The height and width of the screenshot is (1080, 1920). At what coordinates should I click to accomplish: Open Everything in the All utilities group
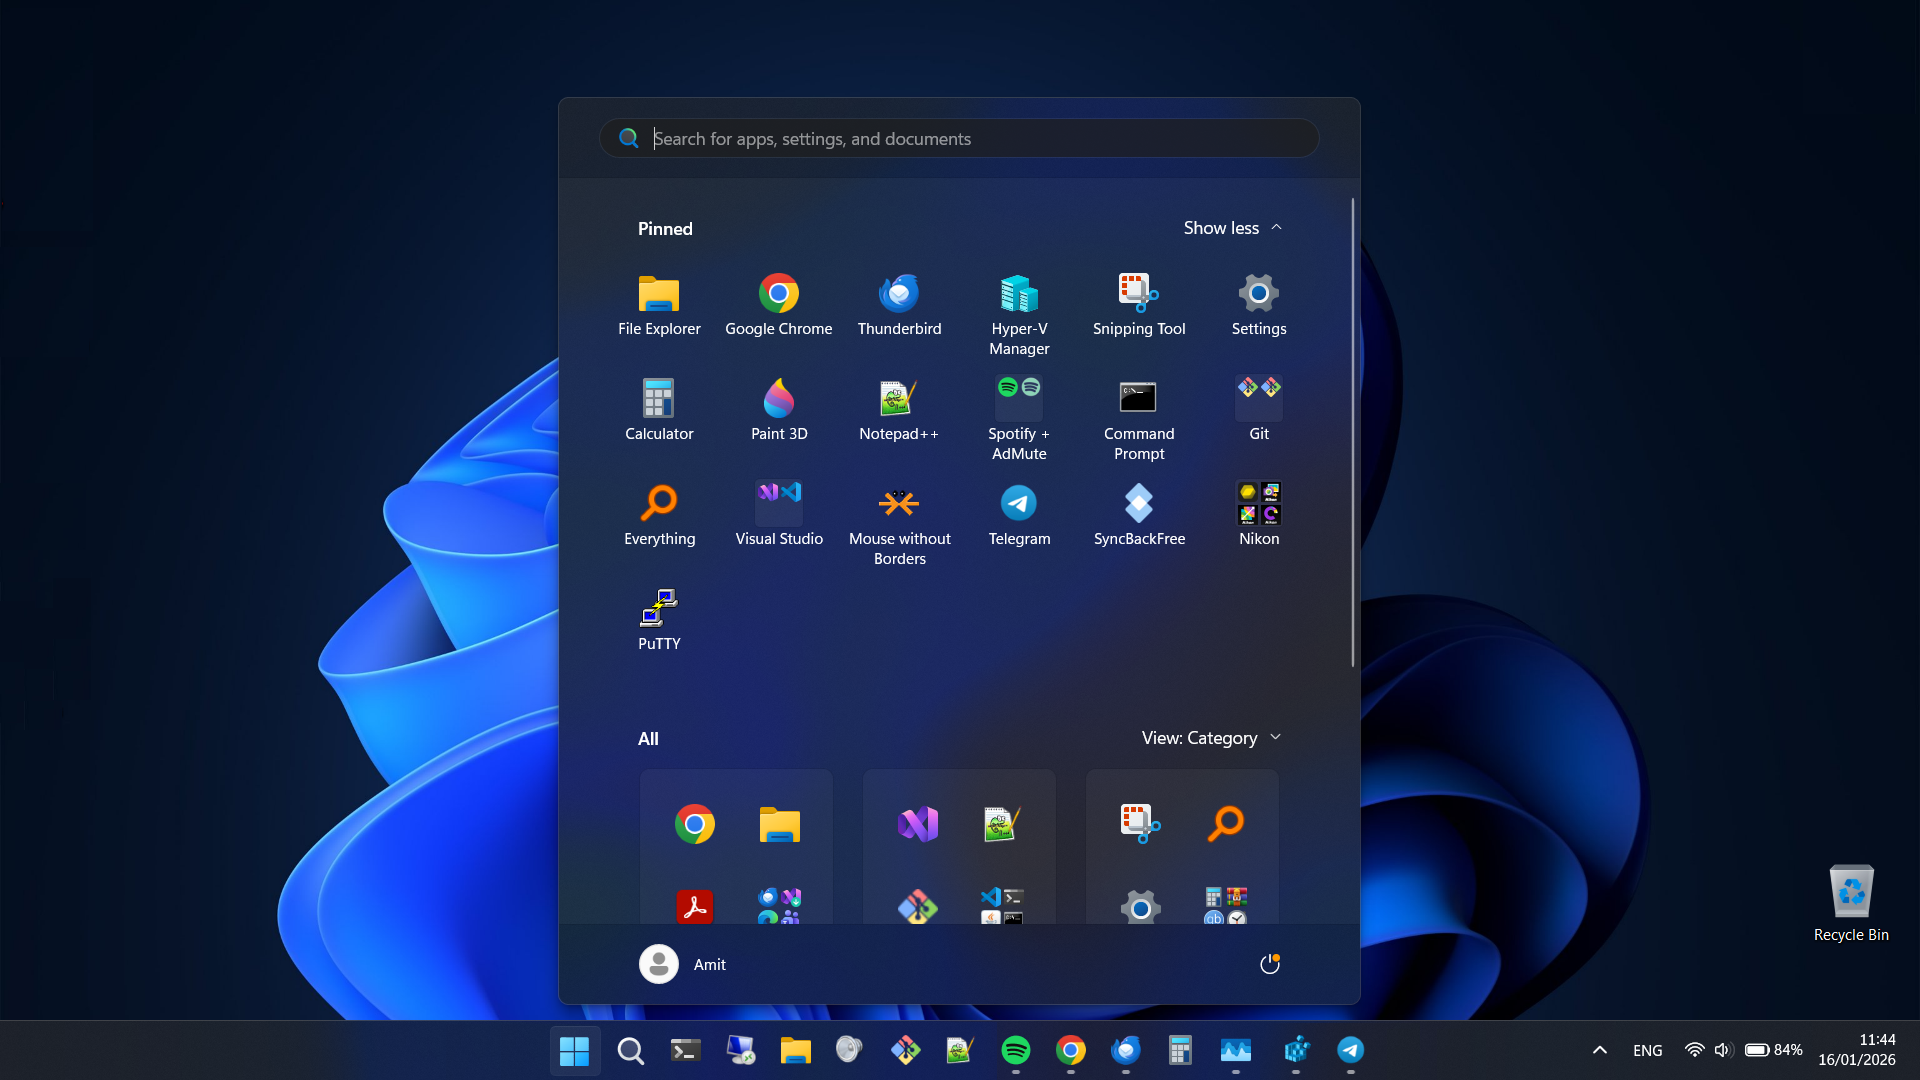[x=1225, y=824]
